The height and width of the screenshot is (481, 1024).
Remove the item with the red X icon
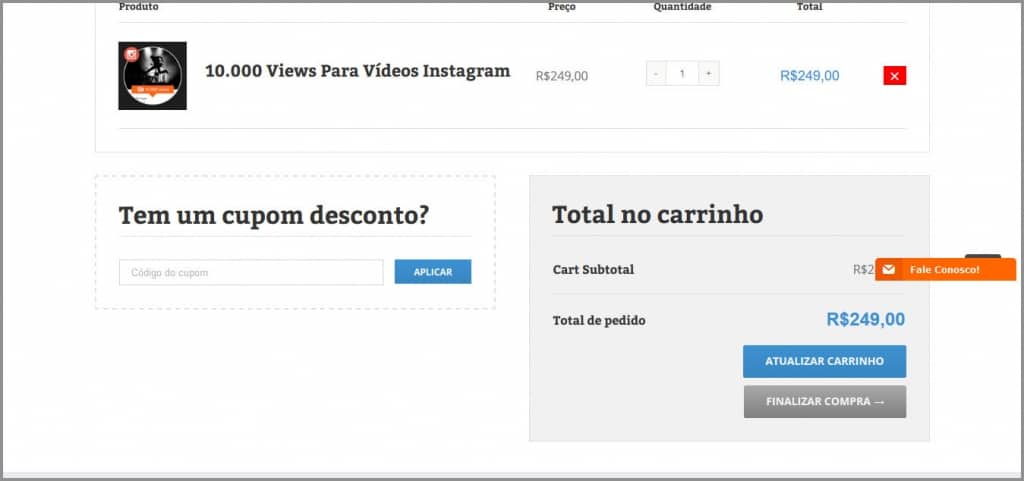click(x=894, y=76)
